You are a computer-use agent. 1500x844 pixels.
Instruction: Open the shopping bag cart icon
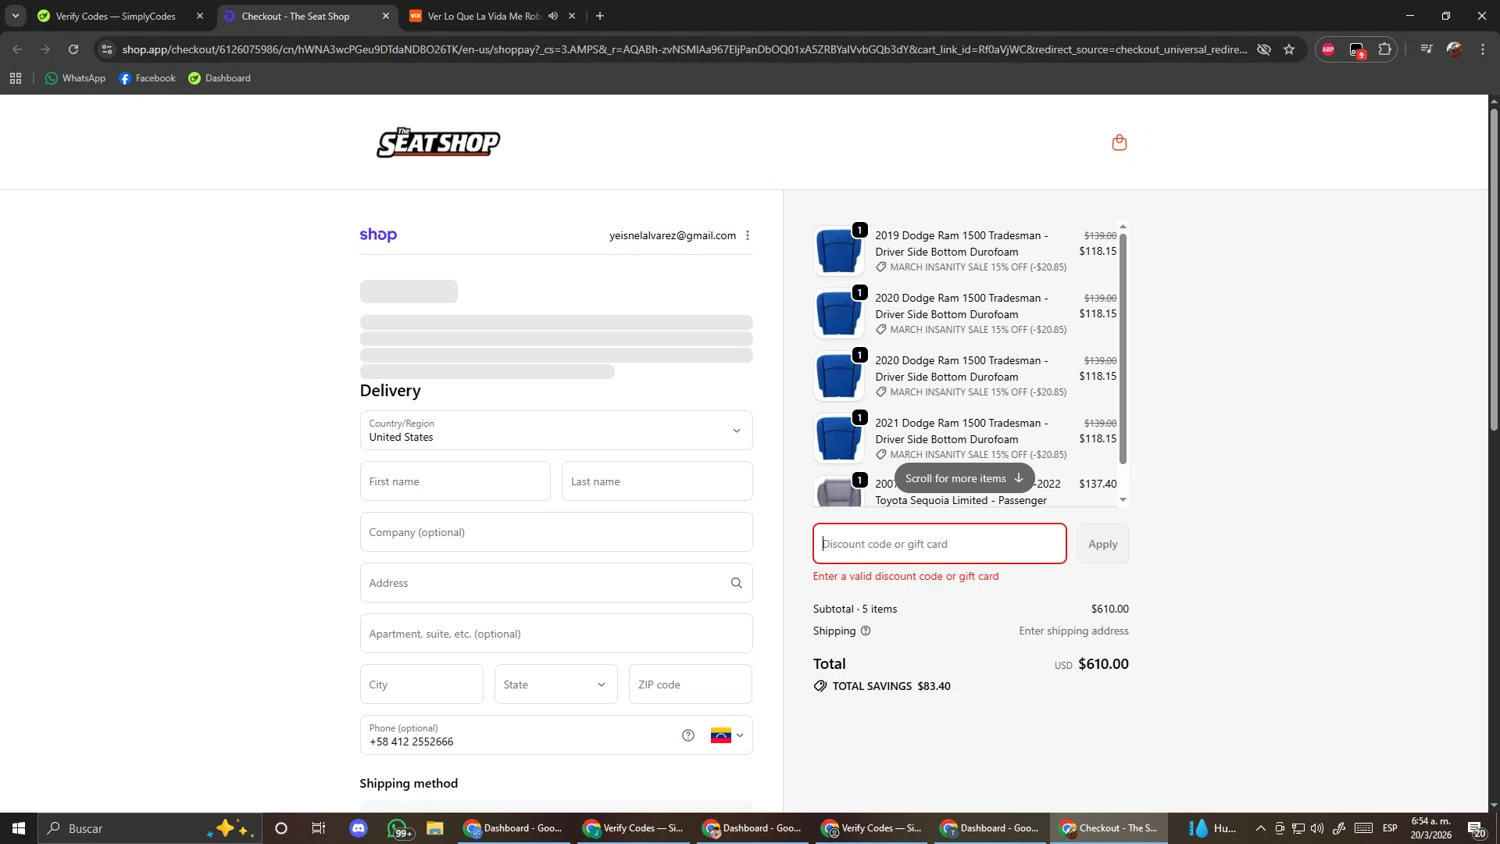click(1119, 142)
